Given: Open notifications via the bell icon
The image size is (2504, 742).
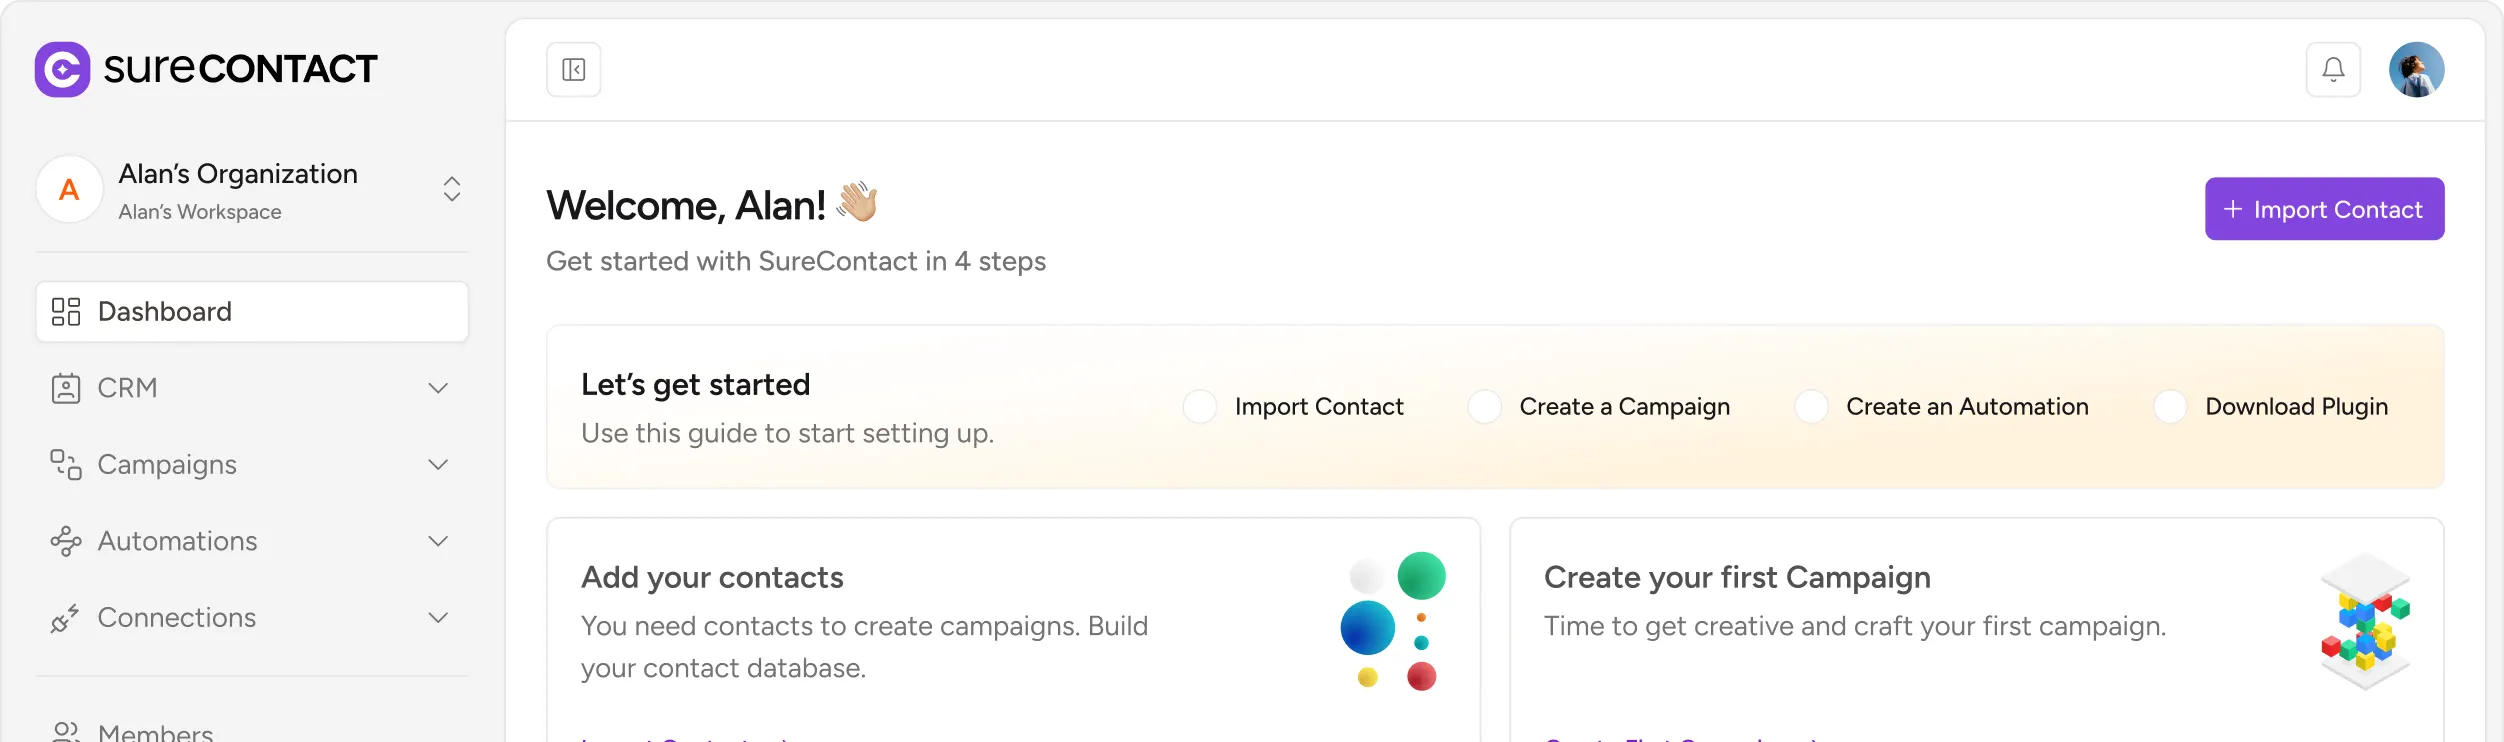Looking at the screenshot, I should [2333, 70].
